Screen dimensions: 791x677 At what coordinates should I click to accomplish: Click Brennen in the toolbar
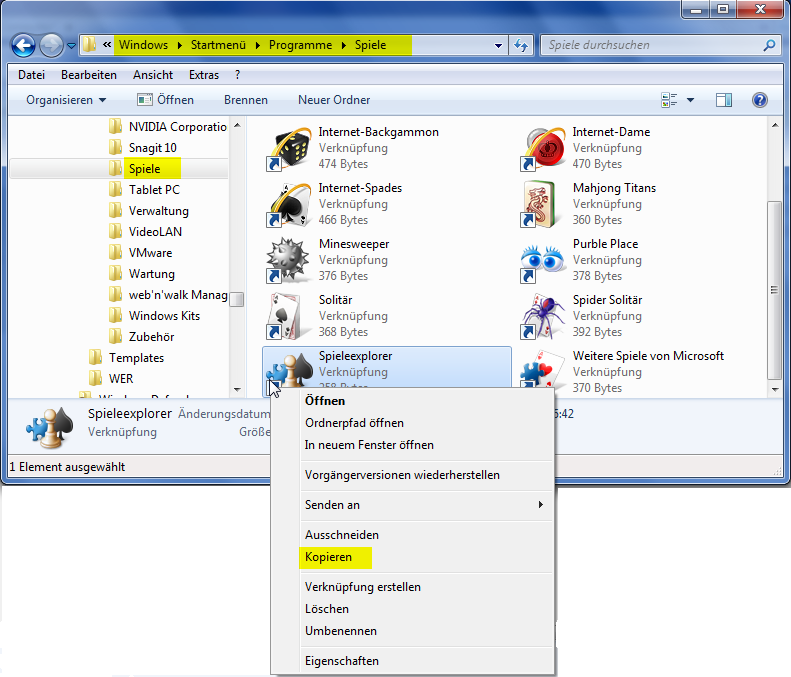246,100
